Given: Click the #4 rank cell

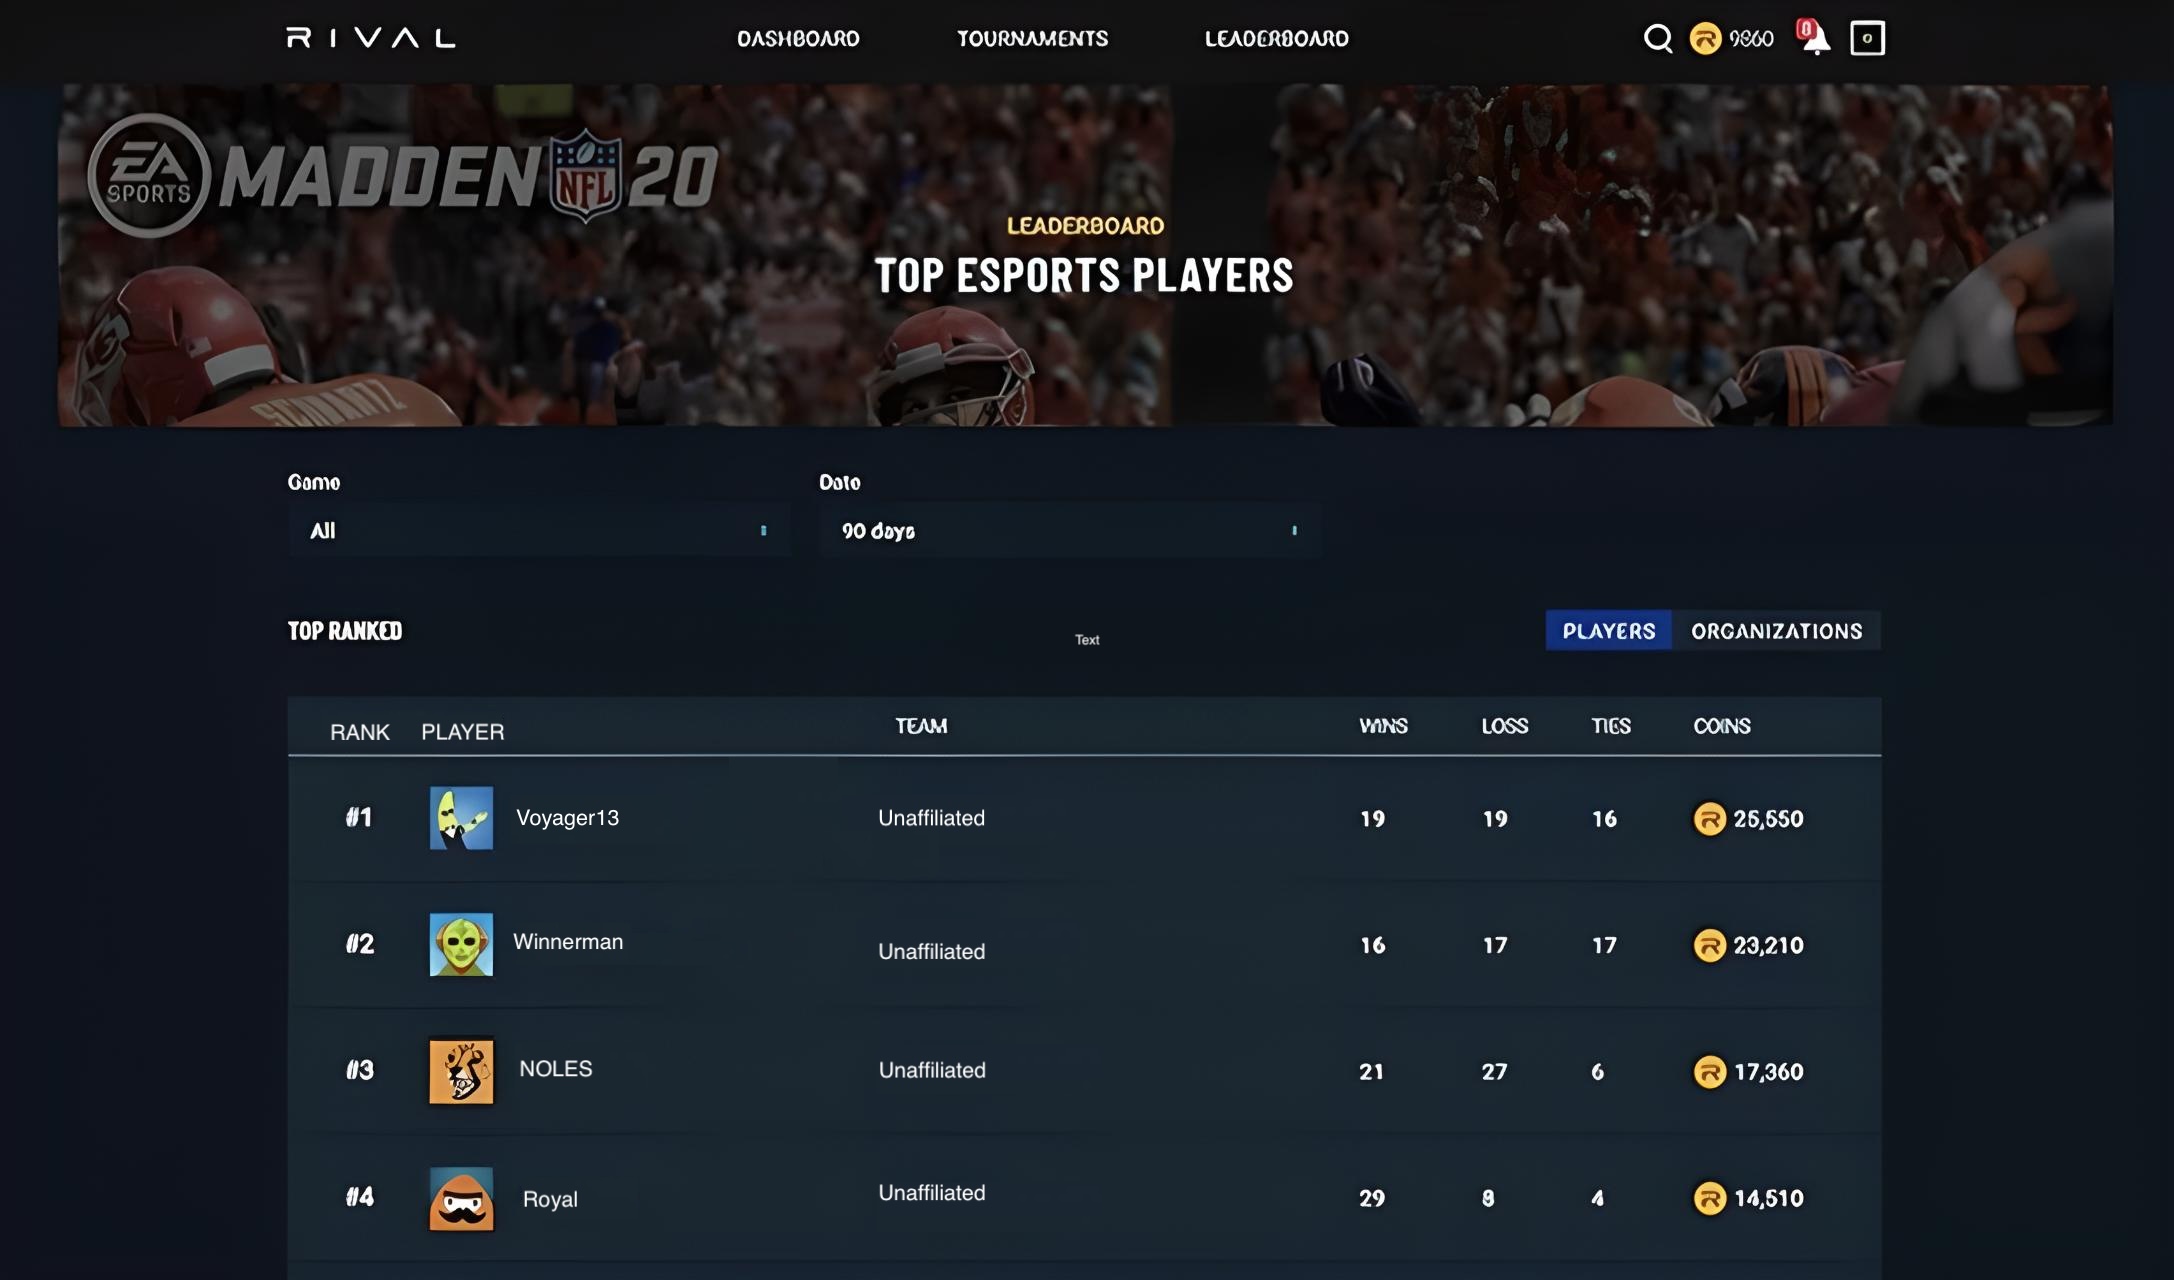Looking at the screenshot, I should 360,1197.
